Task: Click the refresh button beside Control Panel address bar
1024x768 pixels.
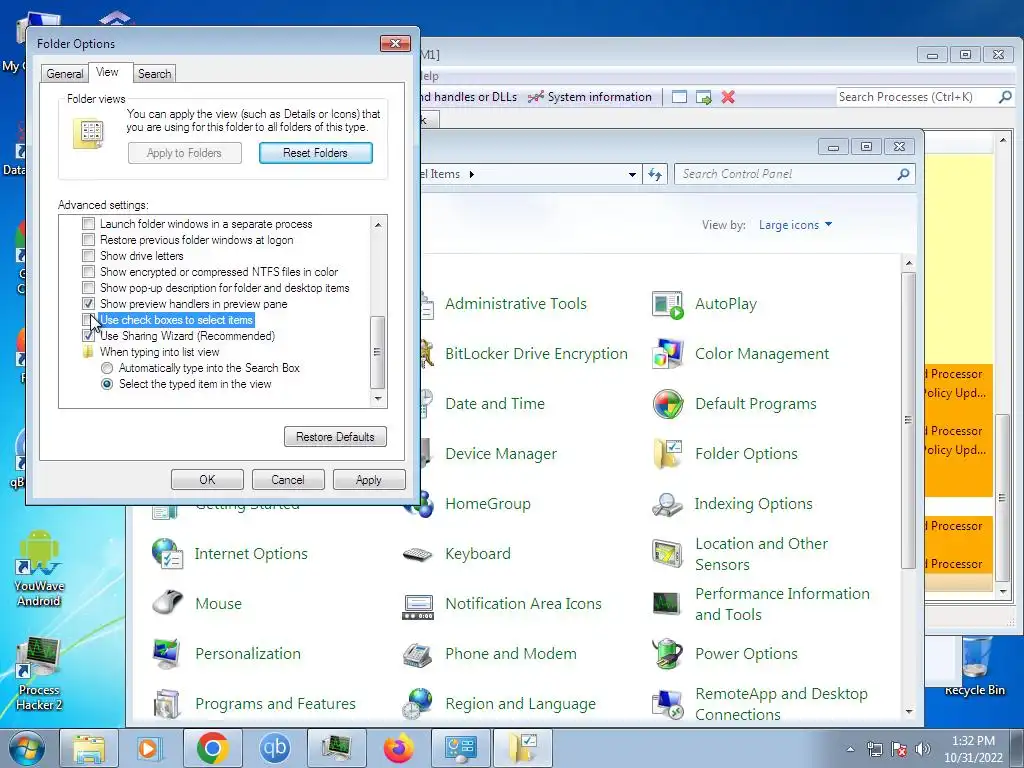Action: (655, 174)
